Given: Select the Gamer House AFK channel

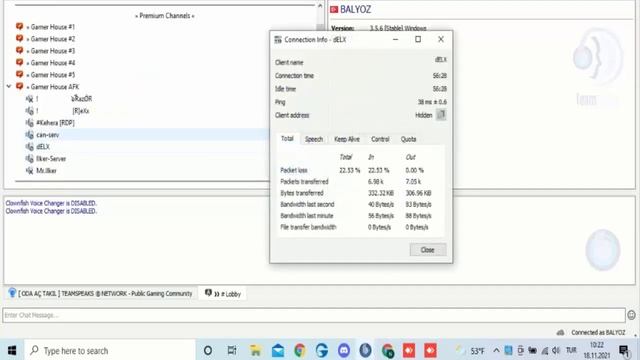Looking at the screenshot, I should click(x=54, y=87).
